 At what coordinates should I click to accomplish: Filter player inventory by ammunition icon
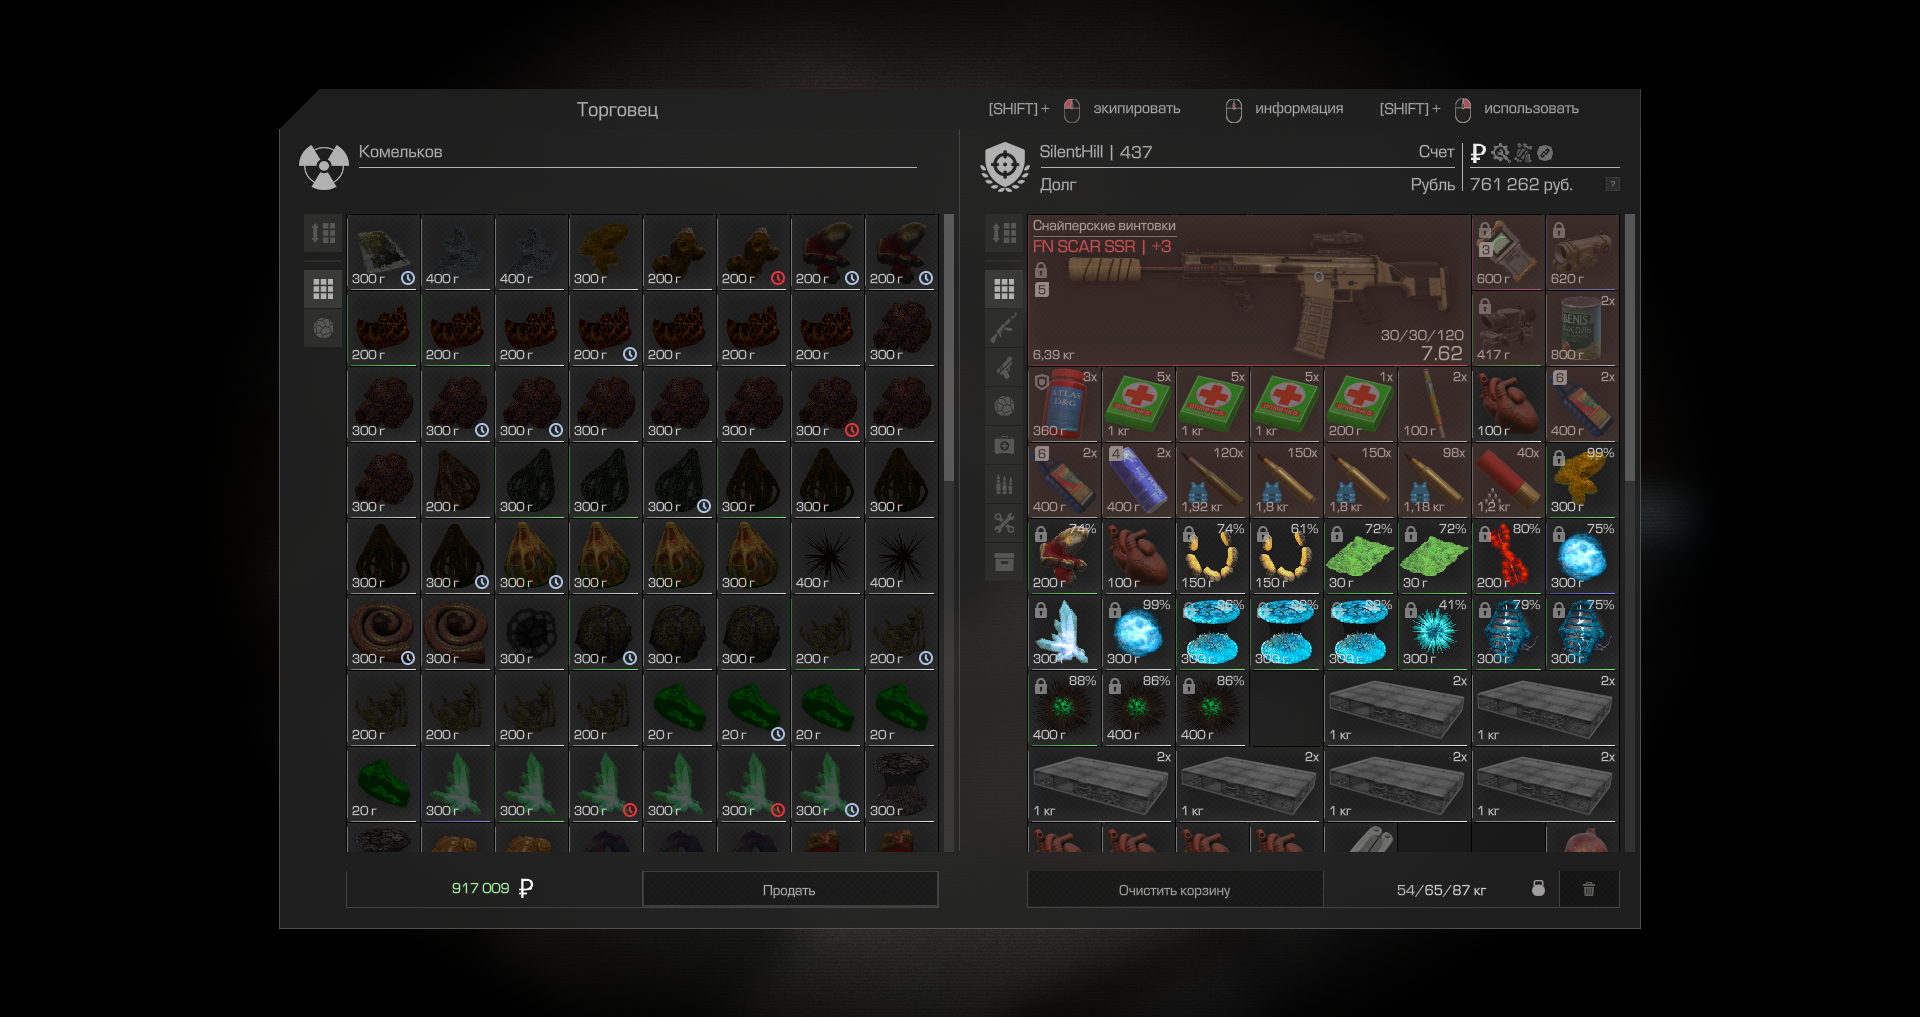click(x=1004, y=484)
